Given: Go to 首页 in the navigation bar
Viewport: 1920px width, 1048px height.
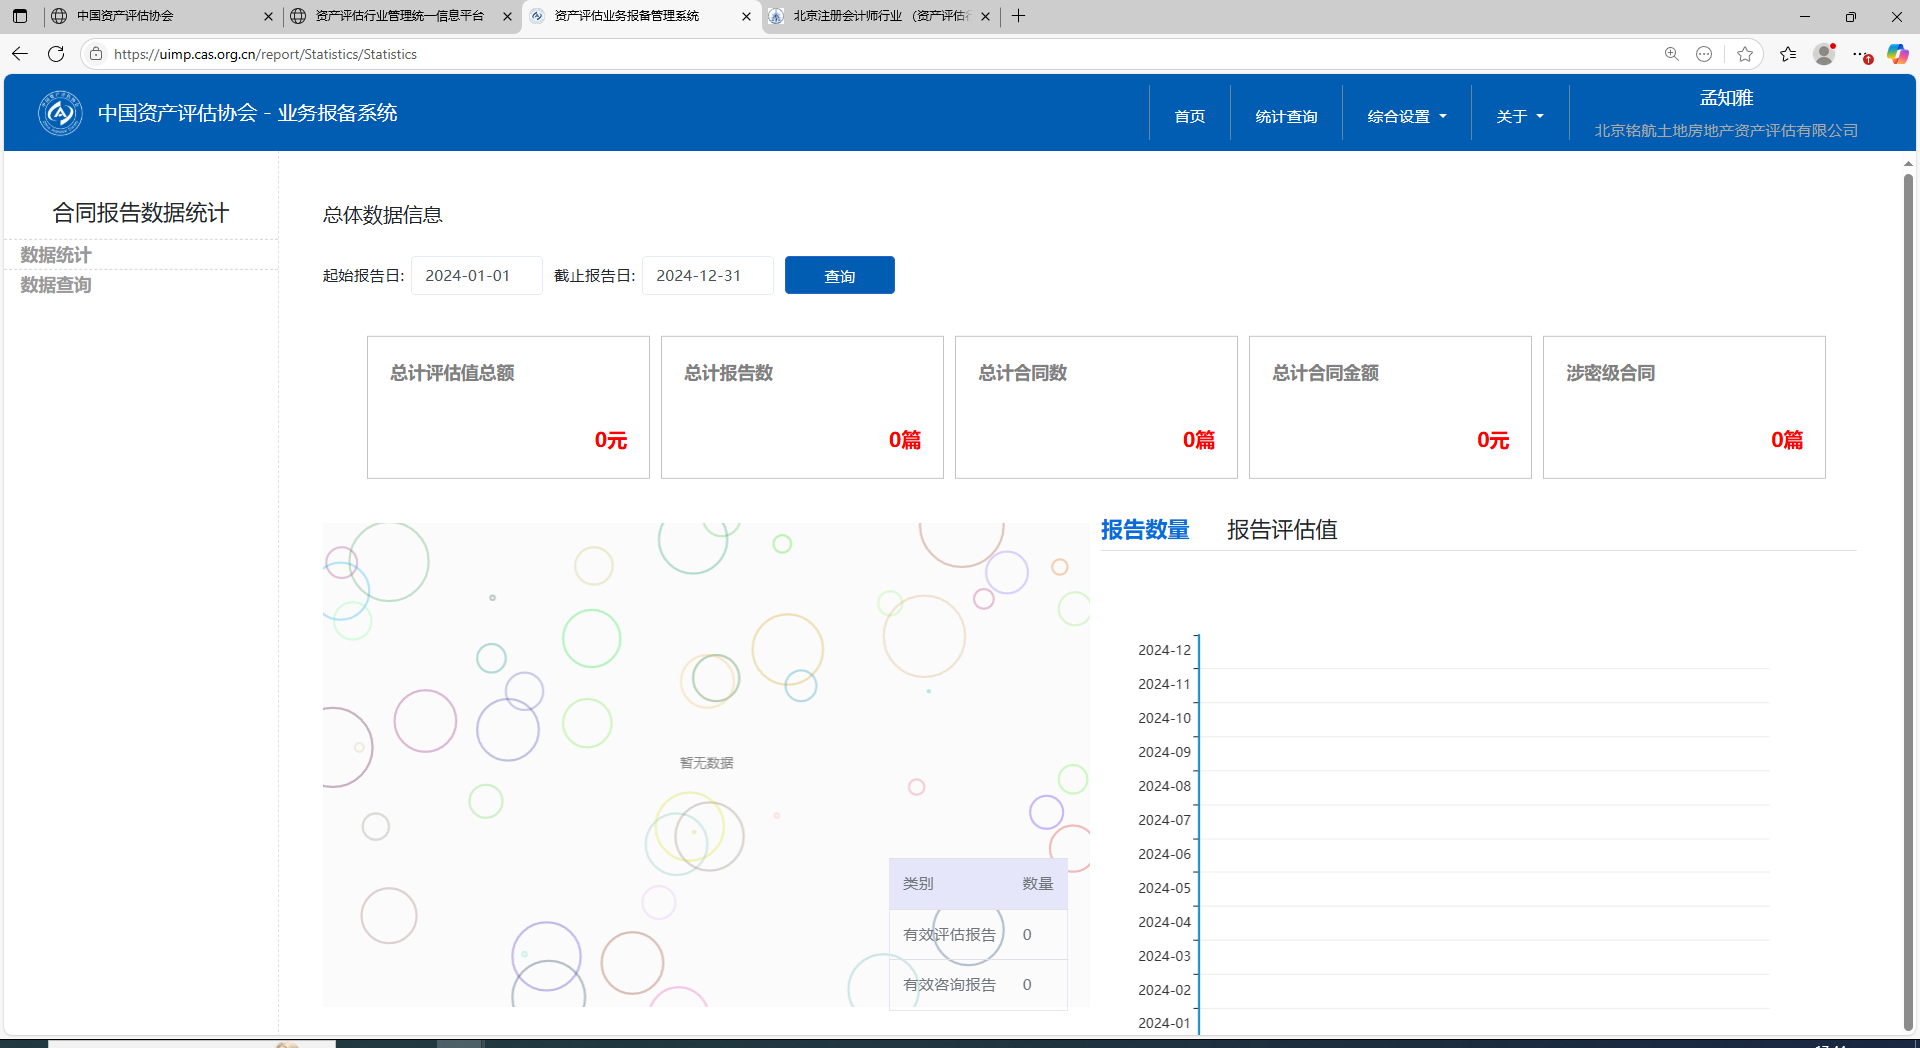Looking at the screenshot, I should tap(1189, 117).
